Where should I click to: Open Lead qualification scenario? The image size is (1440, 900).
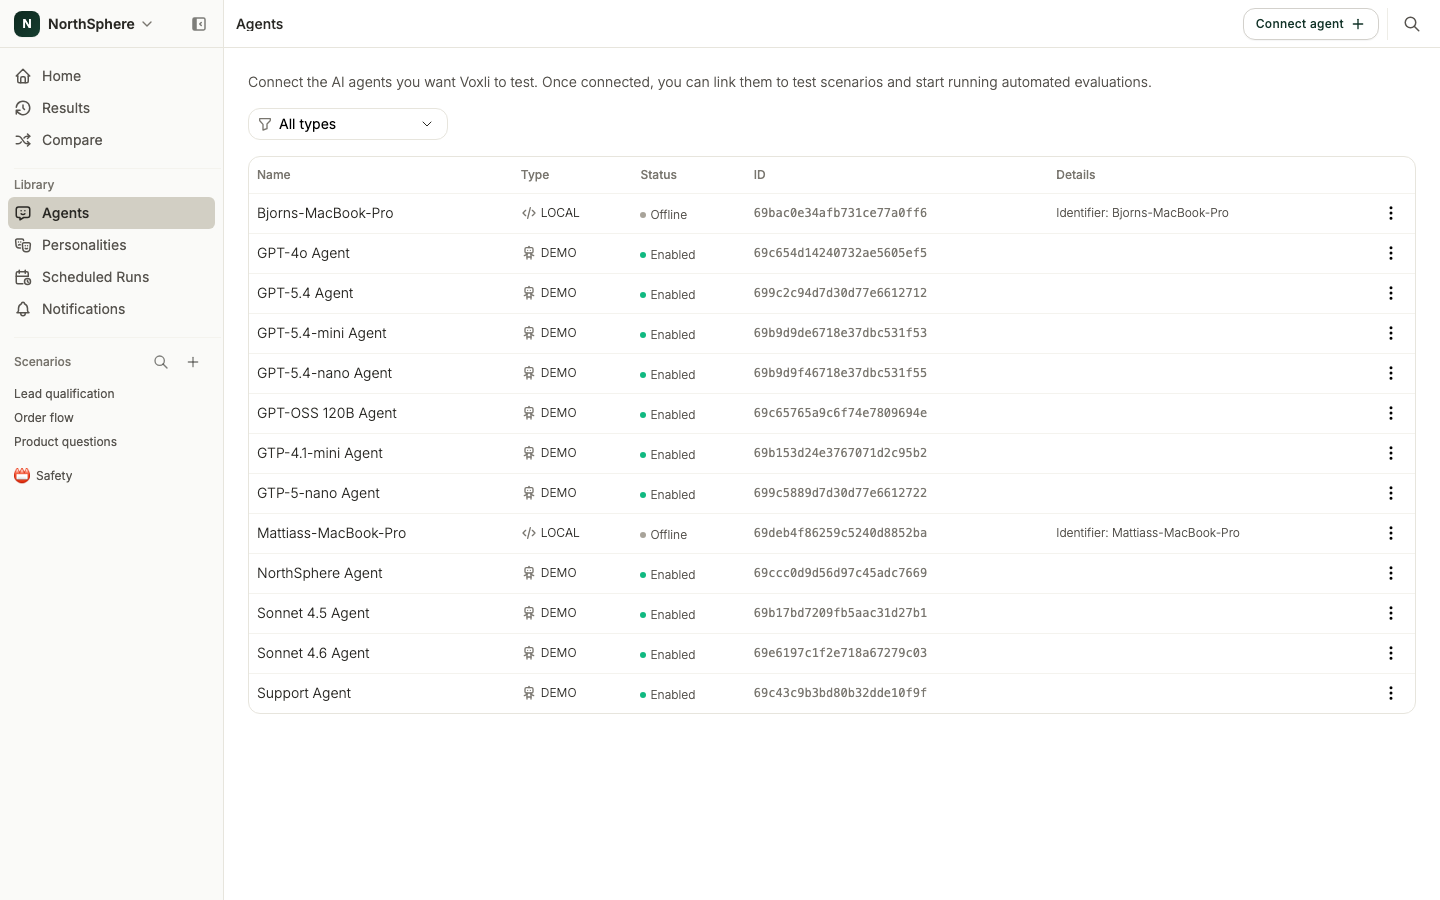(x=64, y=394)
